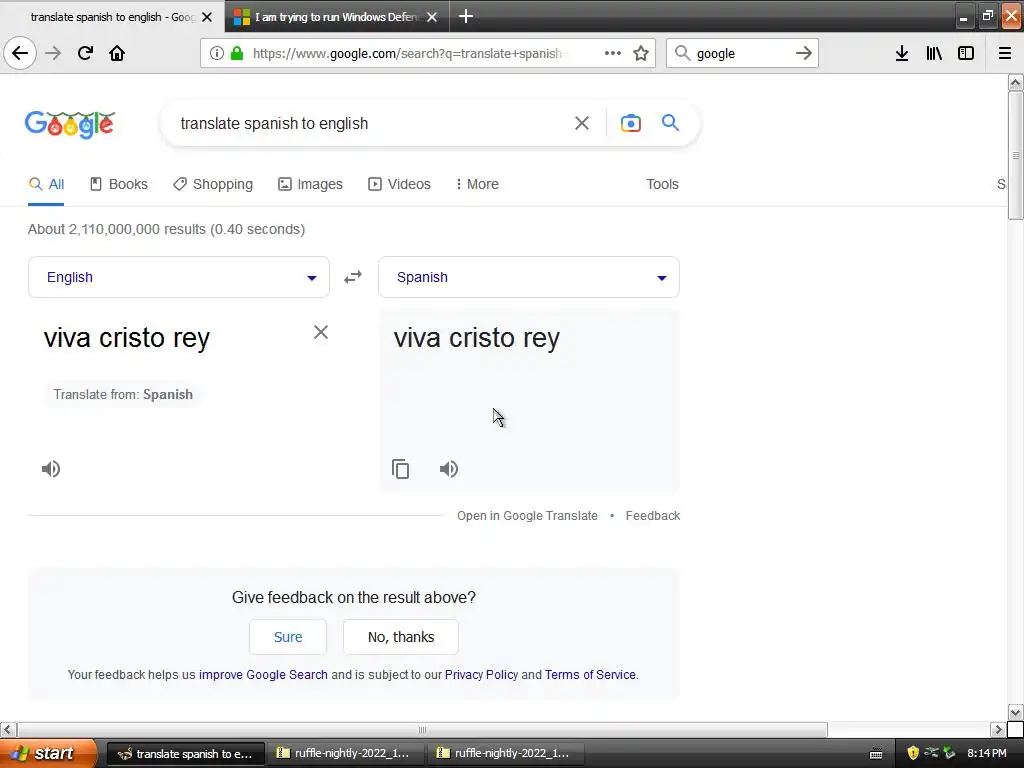1024x768 pixels.
Task: Open the Privacy Policy link
Action: coord(481,675)
